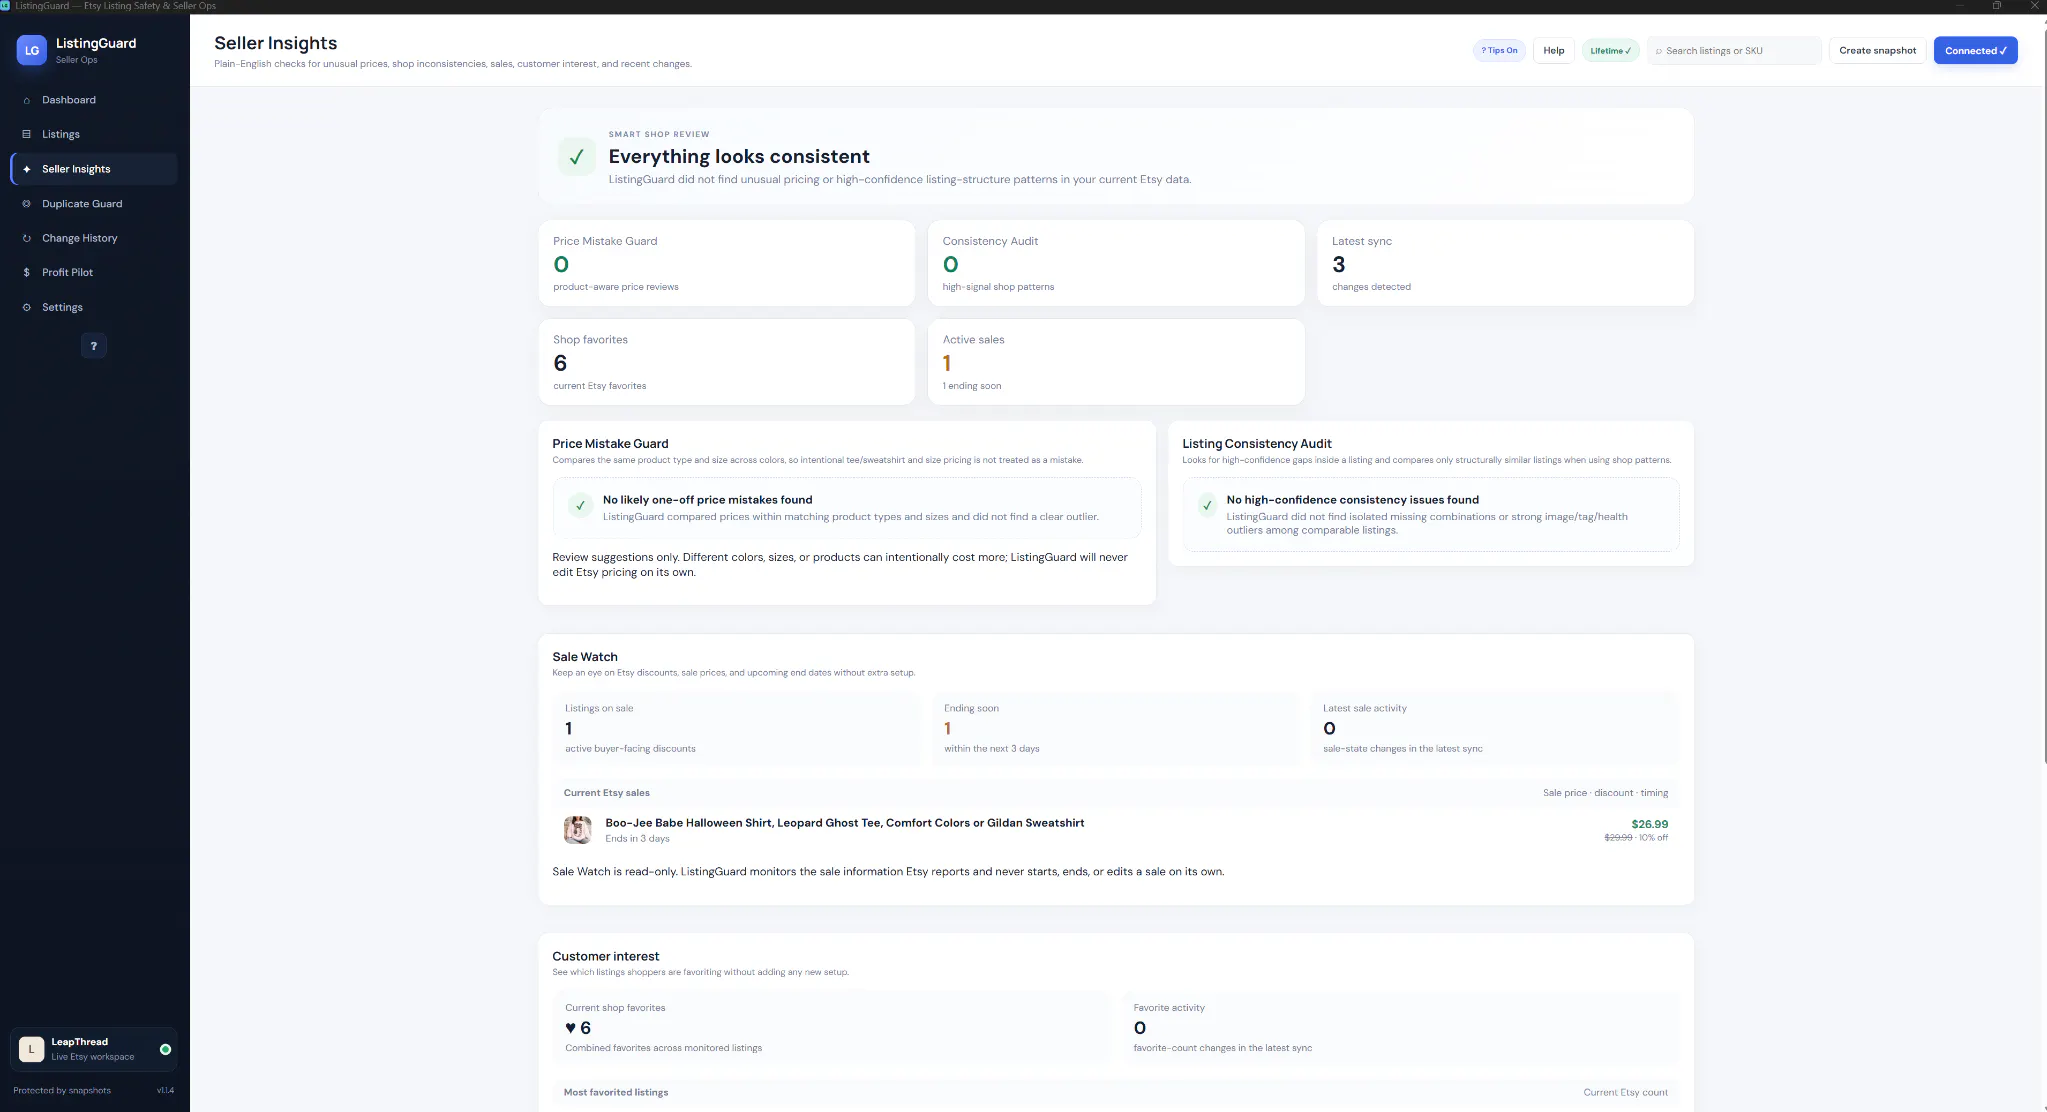Open the Boo-Jee Babe Halloween Shirt listing title

[844, 823]
